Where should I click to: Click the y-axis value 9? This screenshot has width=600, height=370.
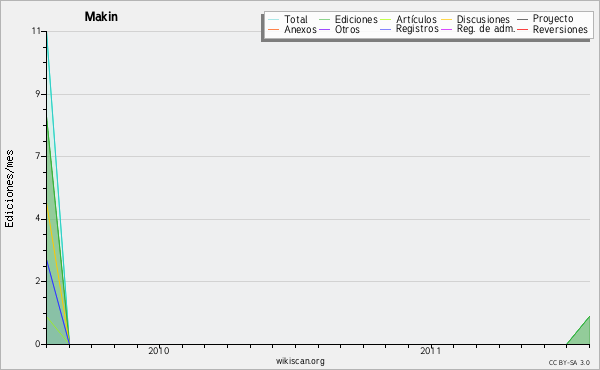38,94
